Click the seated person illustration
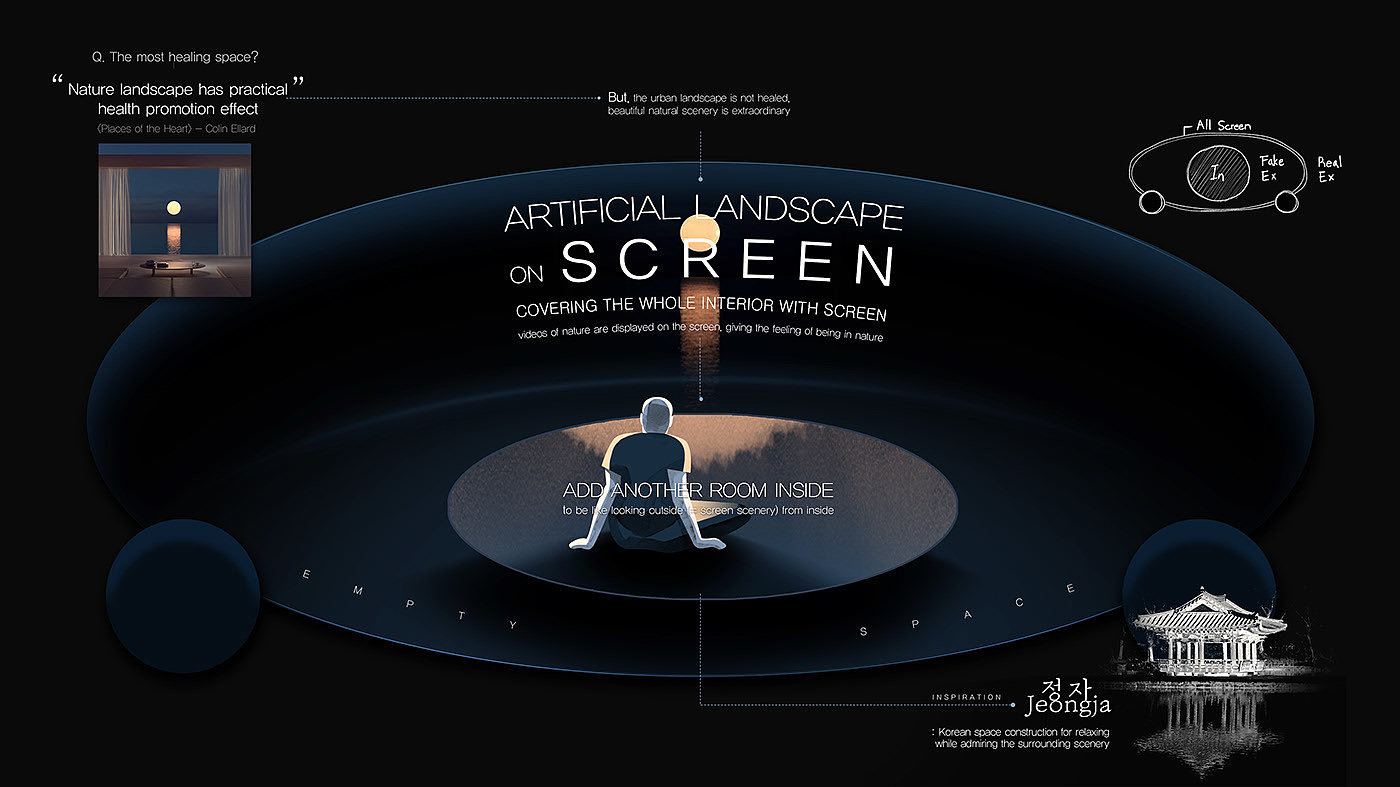The image size is (1400, 787). pyautogui.click(x=656, y=475)
